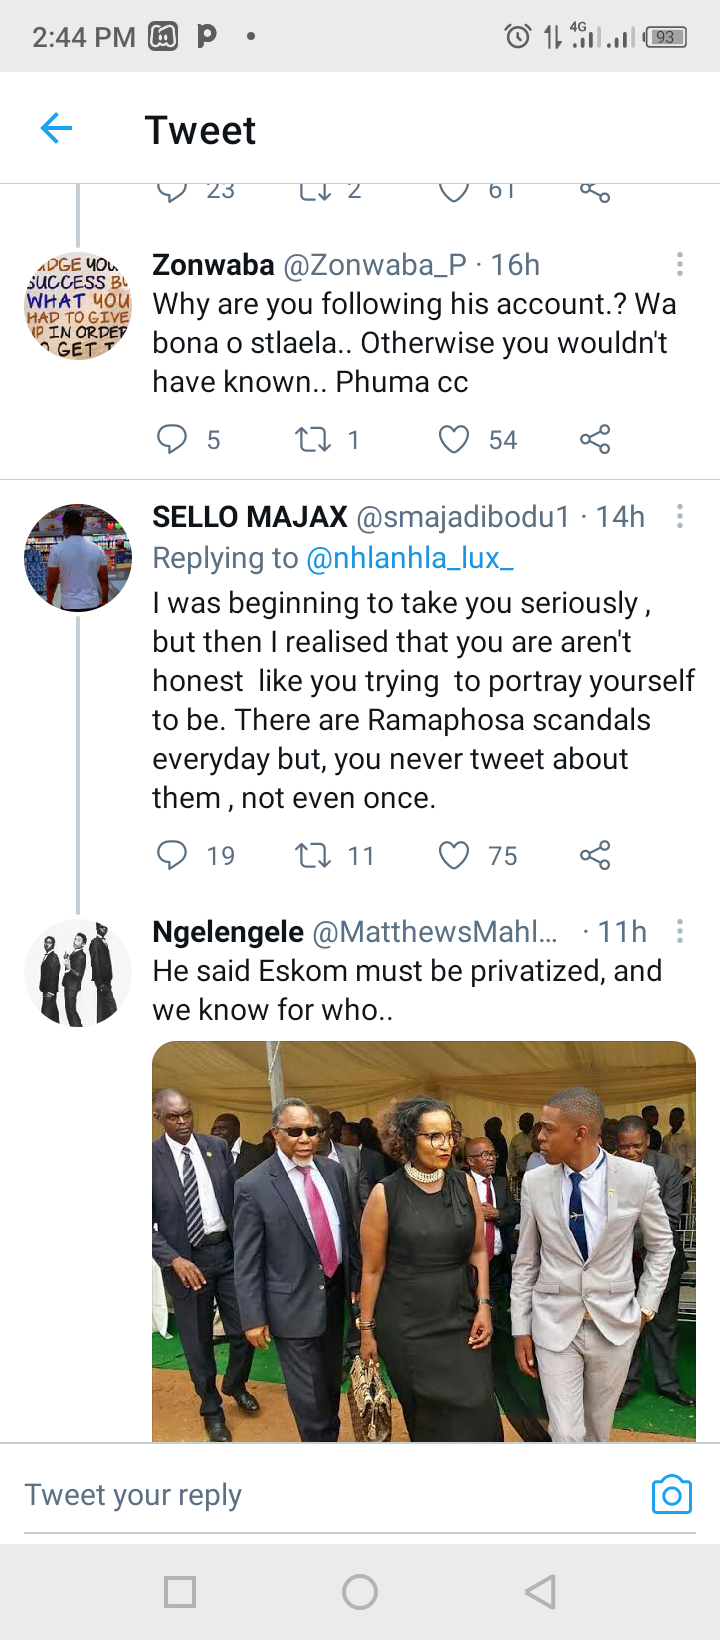View SELLO MAJAX's profile avatar

[78, 558]
